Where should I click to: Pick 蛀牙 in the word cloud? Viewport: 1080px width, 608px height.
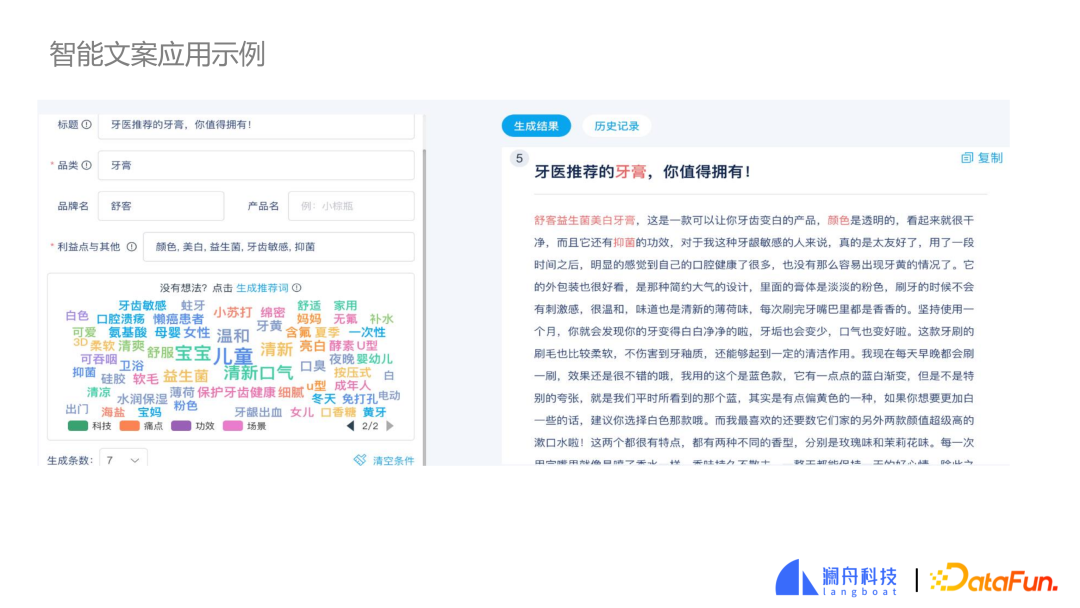[x=193, y=305]
